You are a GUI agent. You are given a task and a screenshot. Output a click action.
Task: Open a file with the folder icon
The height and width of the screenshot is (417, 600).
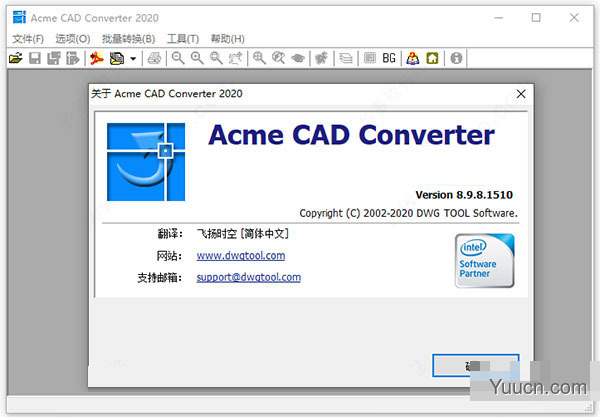[x=16, y=58]
